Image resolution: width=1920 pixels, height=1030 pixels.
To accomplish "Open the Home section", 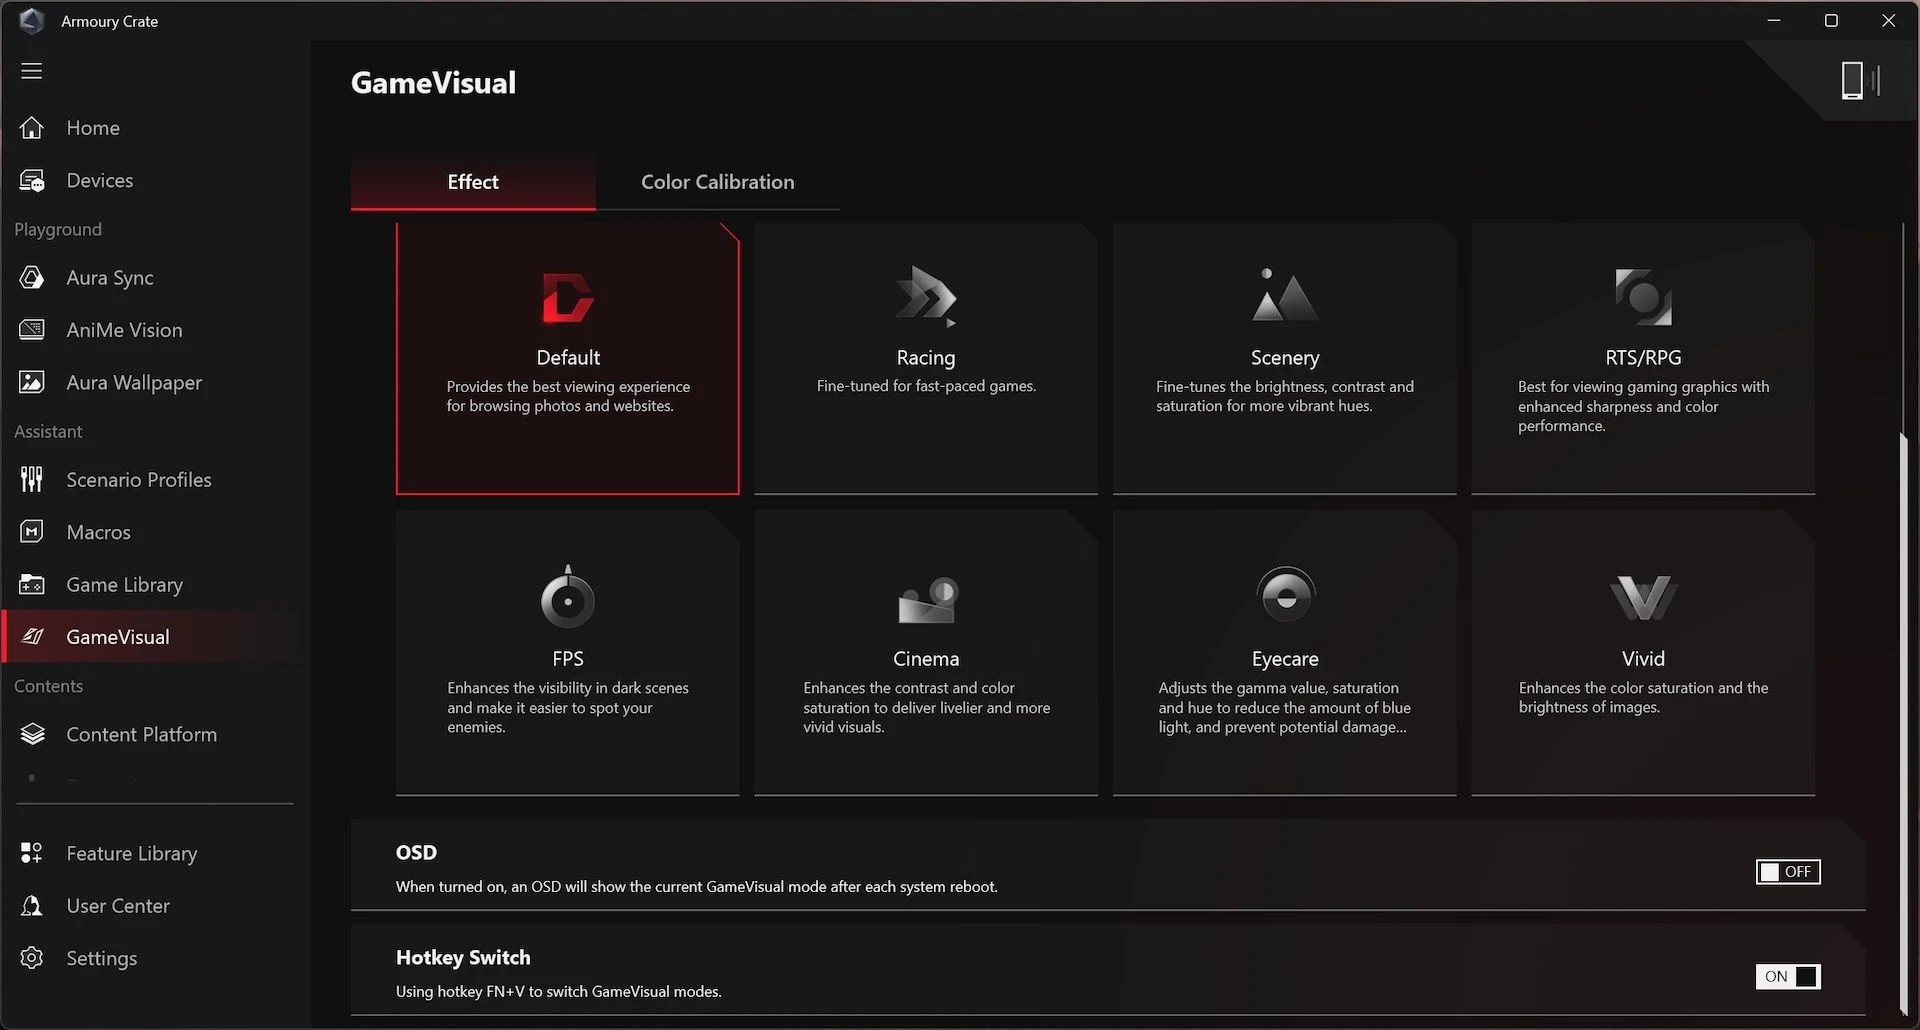I will (92, 127).
